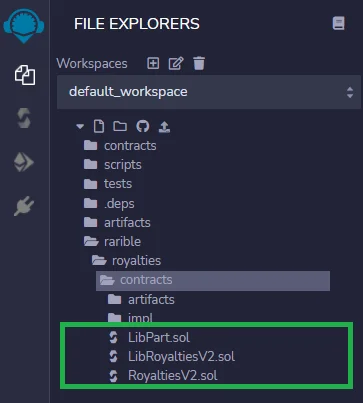Create a new file icon
Screen dimensions: 363x403
click(x=99, y=127)
